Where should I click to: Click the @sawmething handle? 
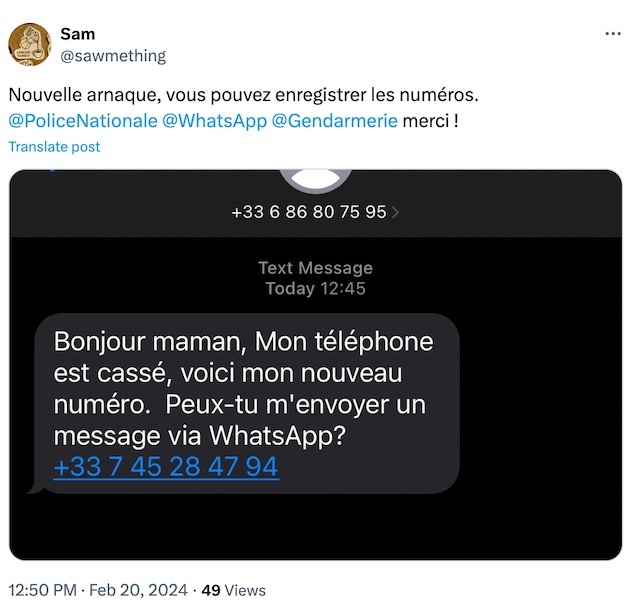[113, 56]
